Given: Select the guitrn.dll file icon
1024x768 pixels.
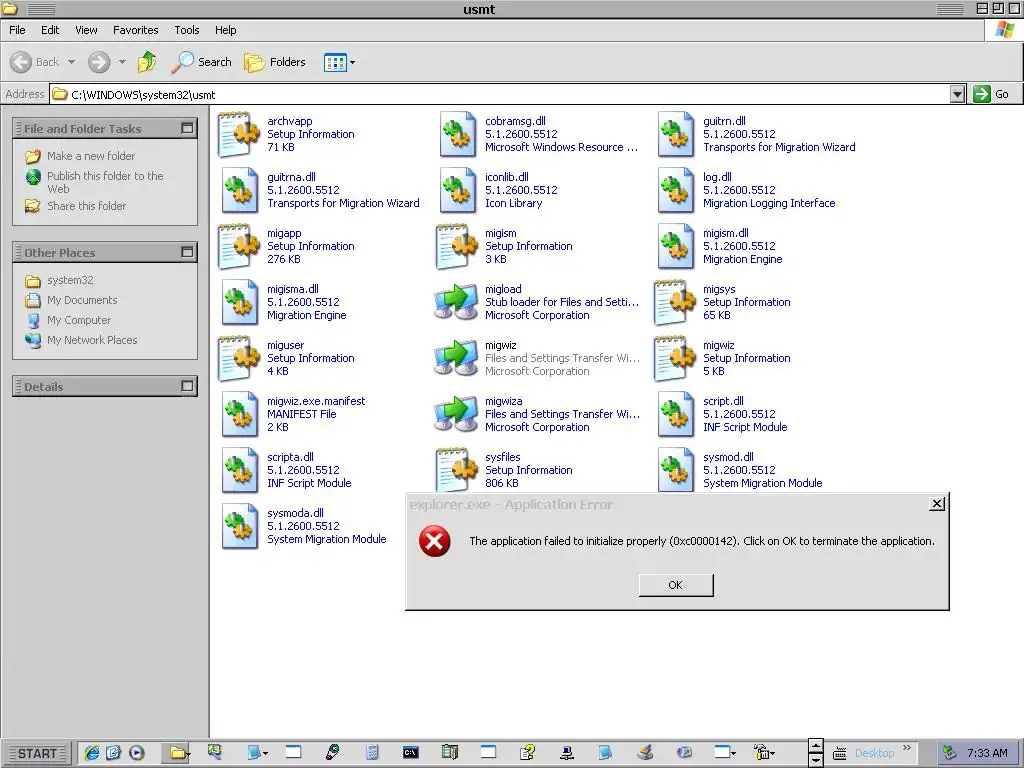Looking at the screenshot, I should (x=675, y=134).
